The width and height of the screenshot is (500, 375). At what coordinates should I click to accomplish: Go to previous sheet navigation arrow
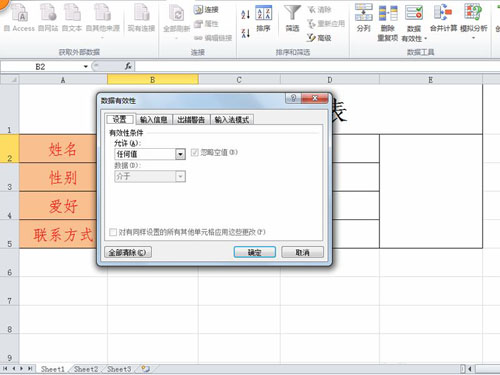point(14,369)
